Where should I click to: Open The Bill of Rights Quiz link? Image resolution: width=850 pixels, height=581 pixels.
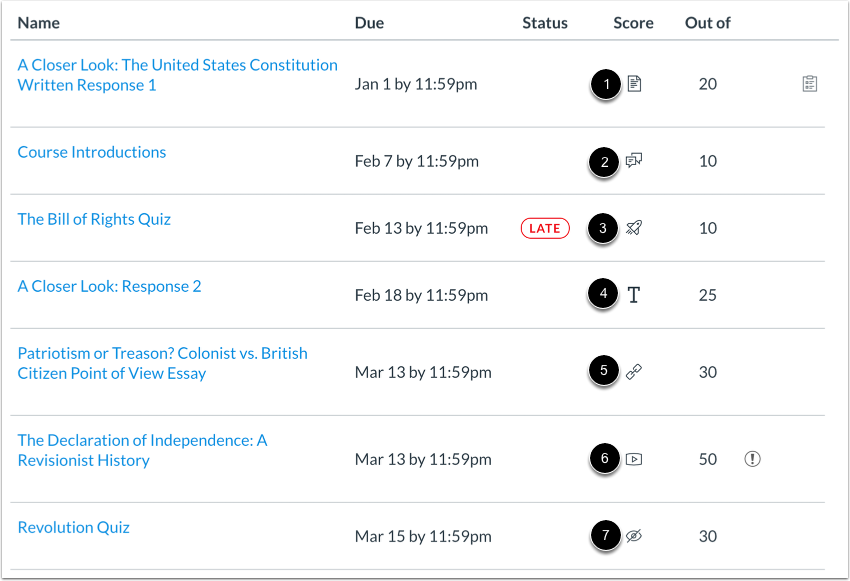(94, 219)
